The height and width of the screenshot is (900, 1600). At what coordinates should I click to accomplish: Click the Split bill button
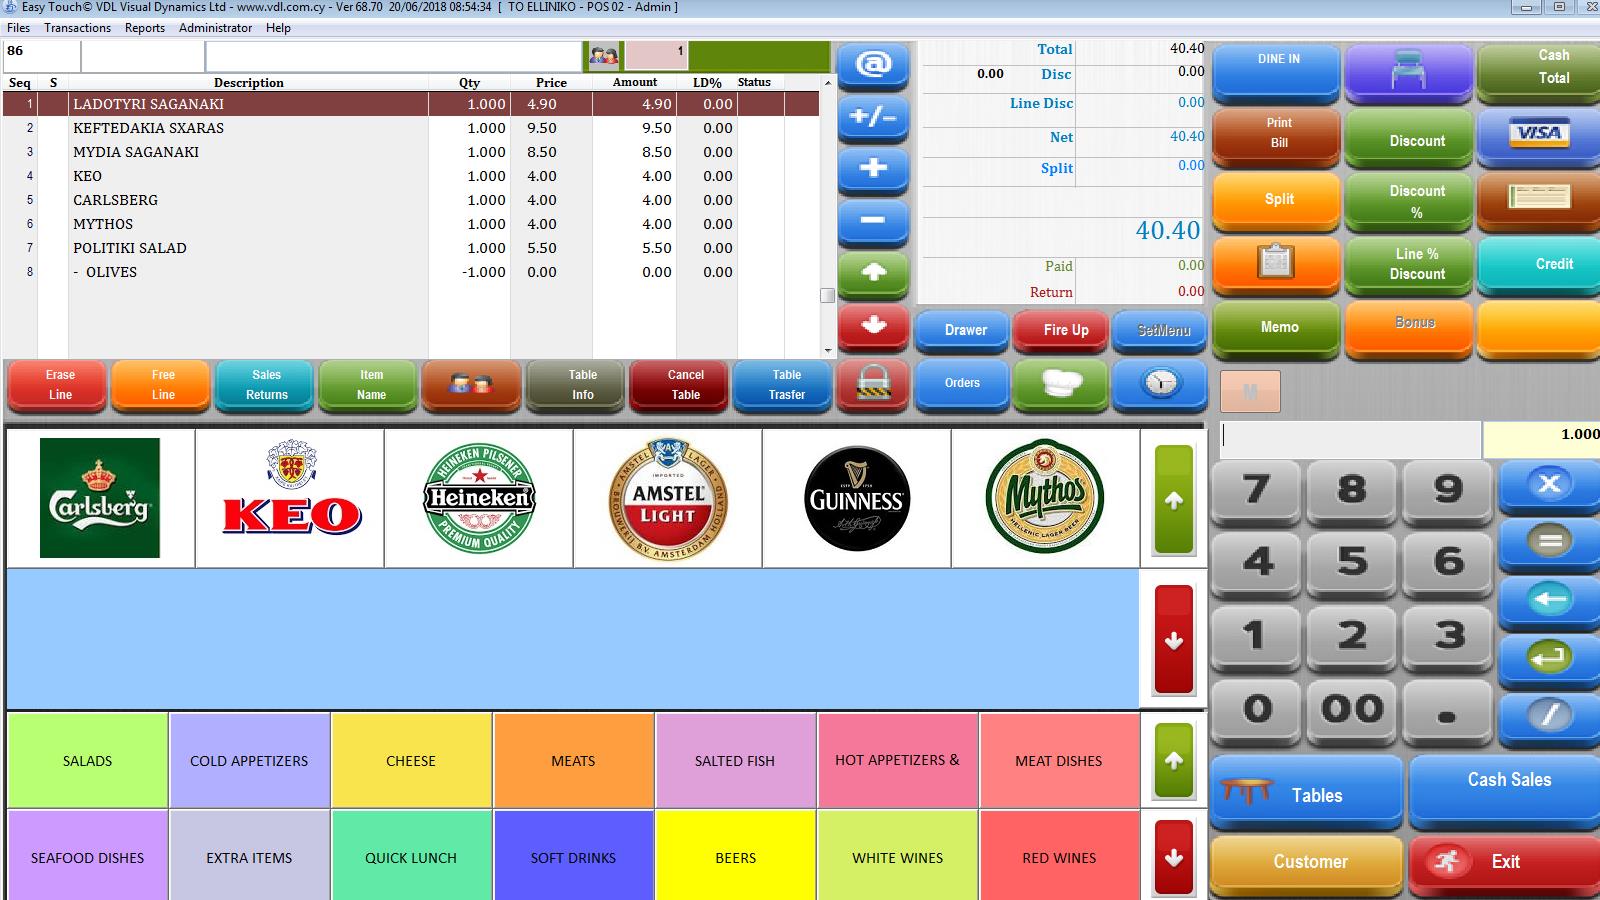coord(1276,200)
